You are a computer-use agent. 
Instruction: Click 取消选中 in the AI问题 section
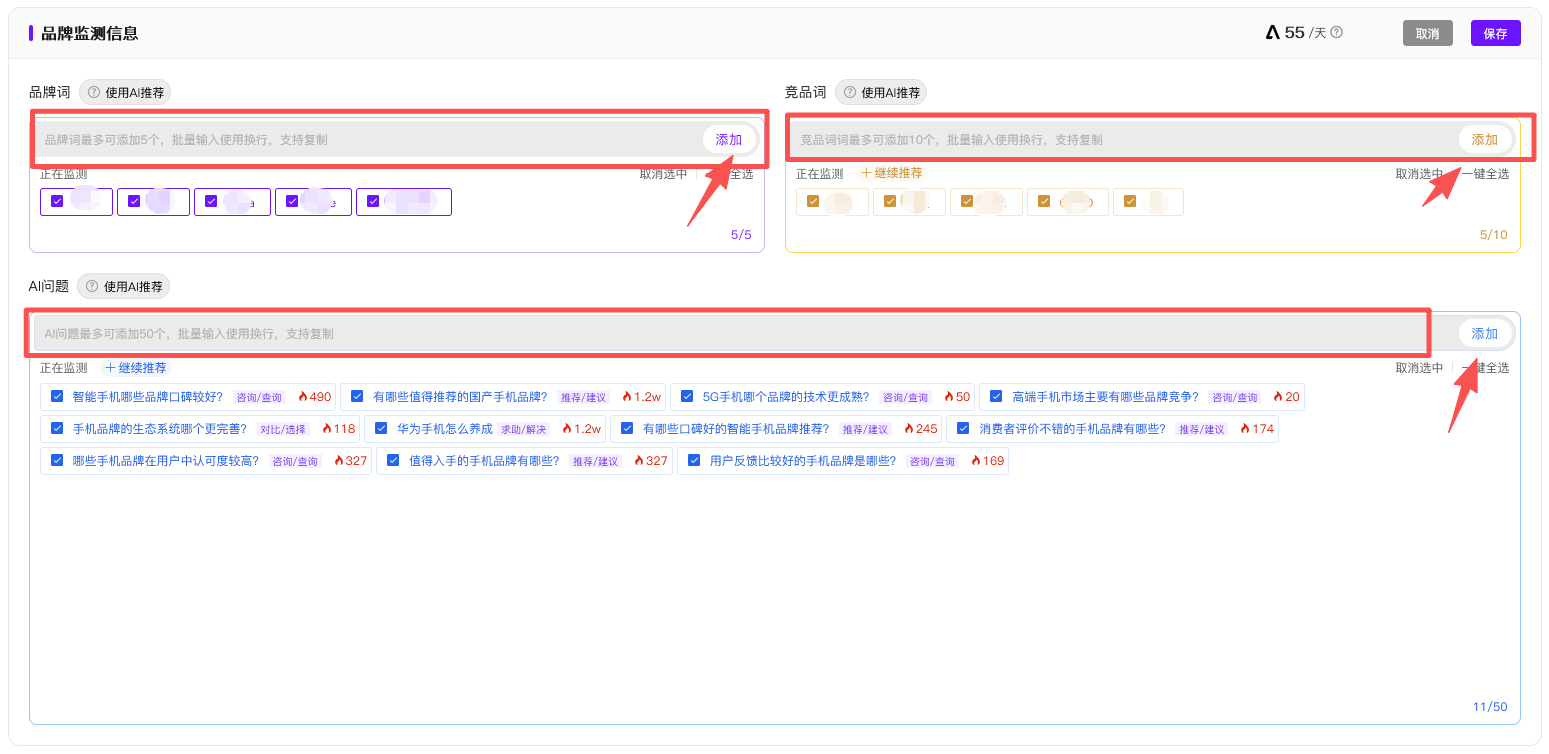pos(1419,368)
